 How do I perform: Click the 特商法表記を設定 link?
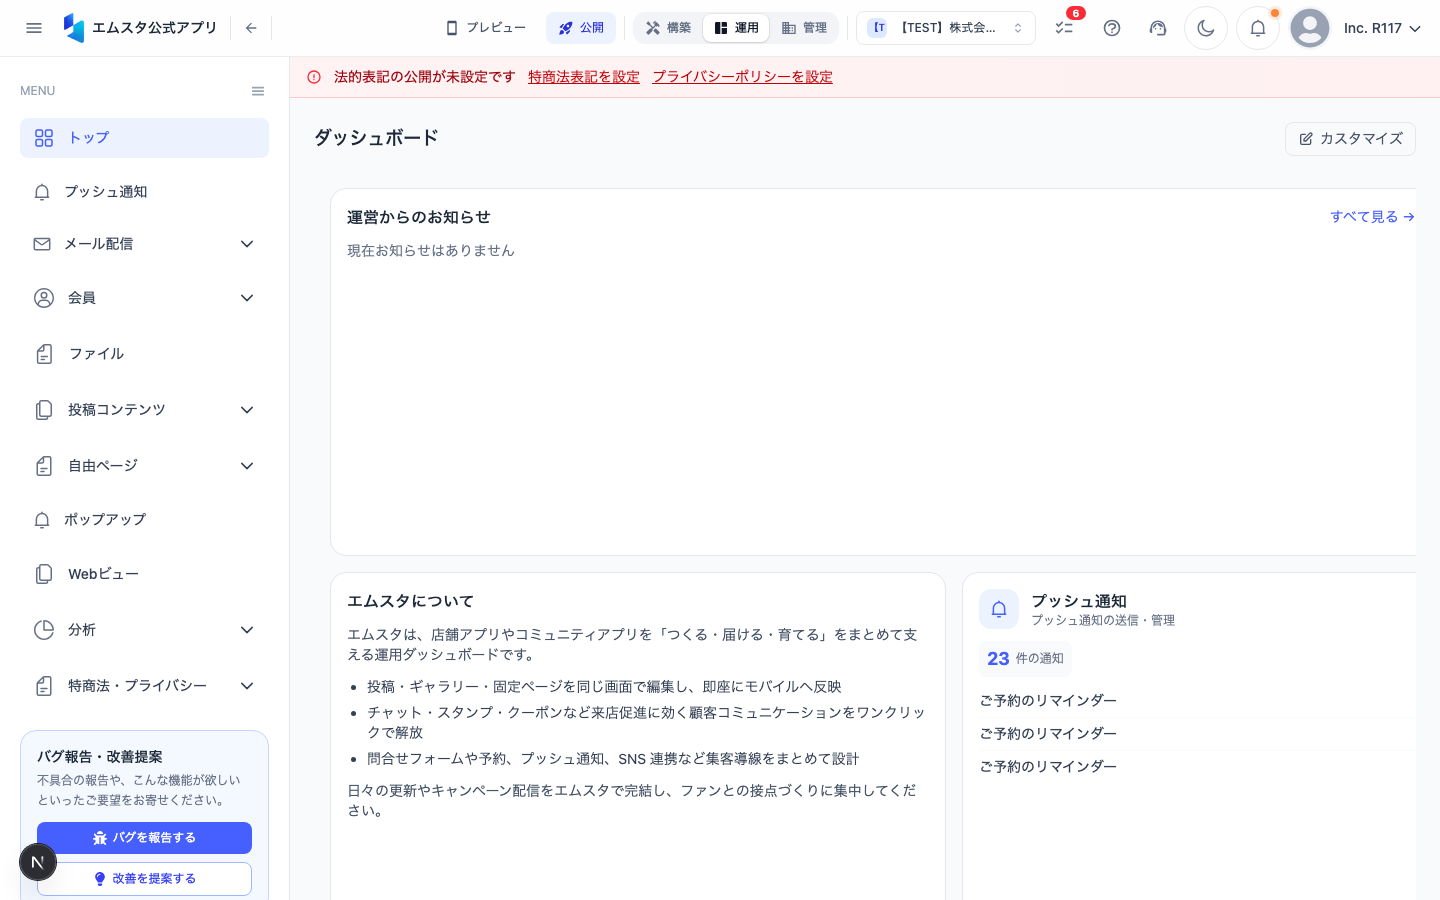[x=584, y=77]
